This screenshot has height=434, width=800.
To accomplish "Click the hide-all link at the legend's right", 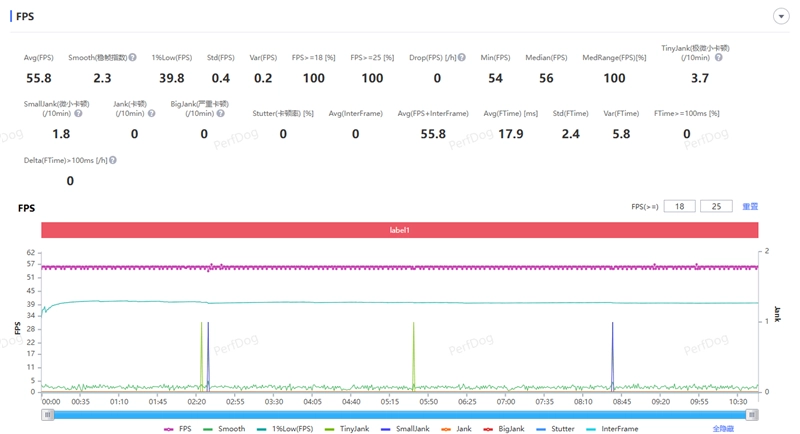I will point(723,429).
